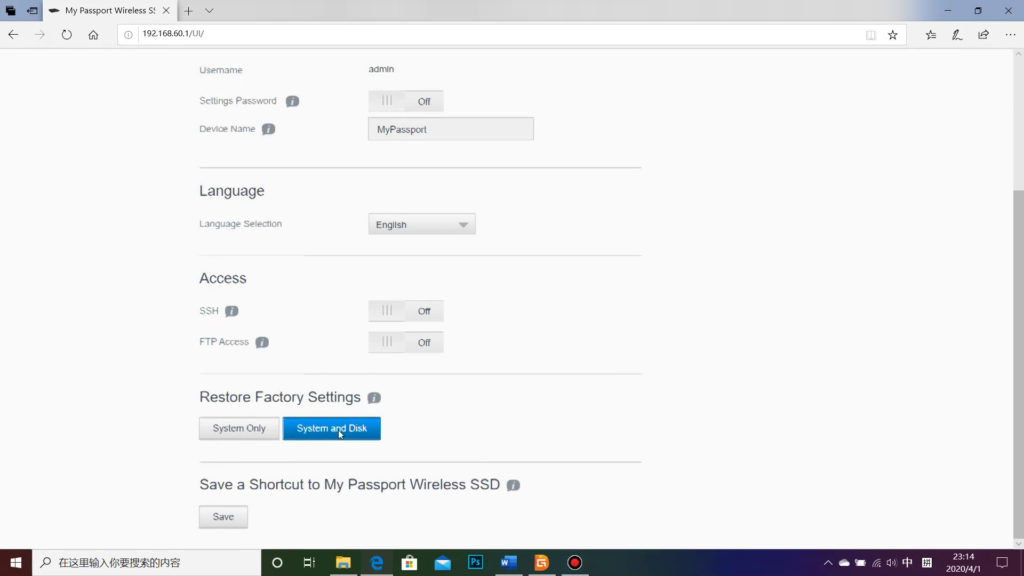Open info tip for Settings Password

pos(292,101)
